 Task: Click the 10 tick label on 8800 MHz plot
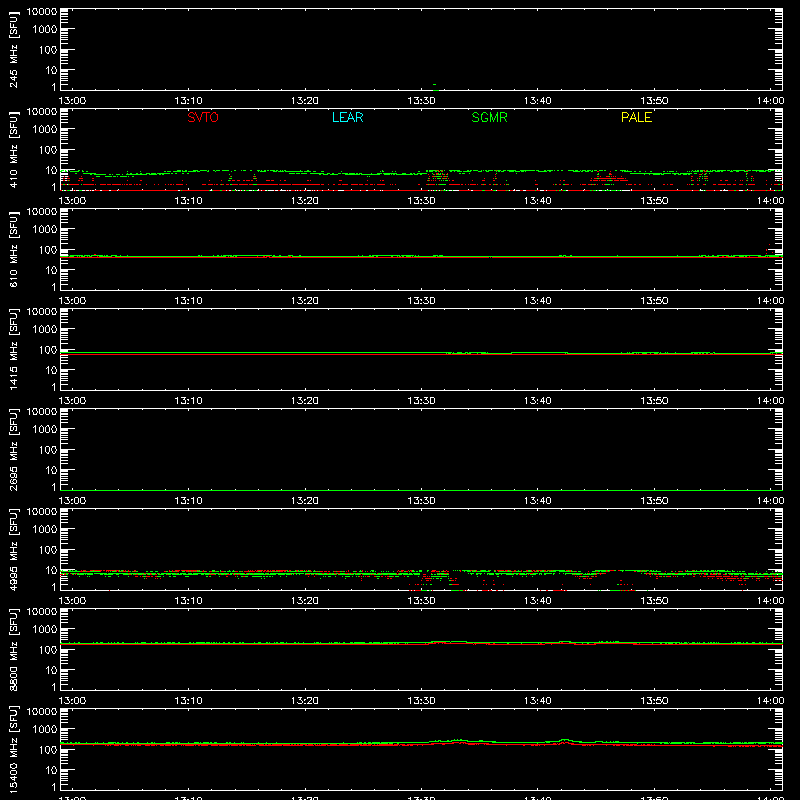(51, 670)
